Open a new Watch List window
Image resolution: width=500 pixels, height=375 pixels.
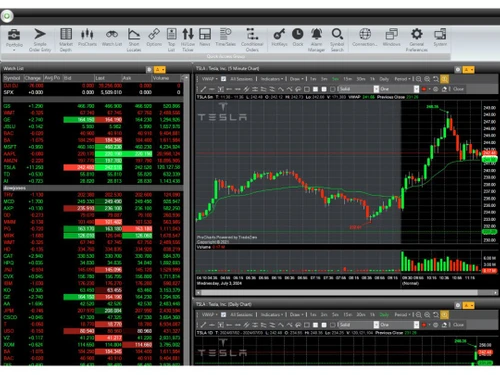coord(112,38)
